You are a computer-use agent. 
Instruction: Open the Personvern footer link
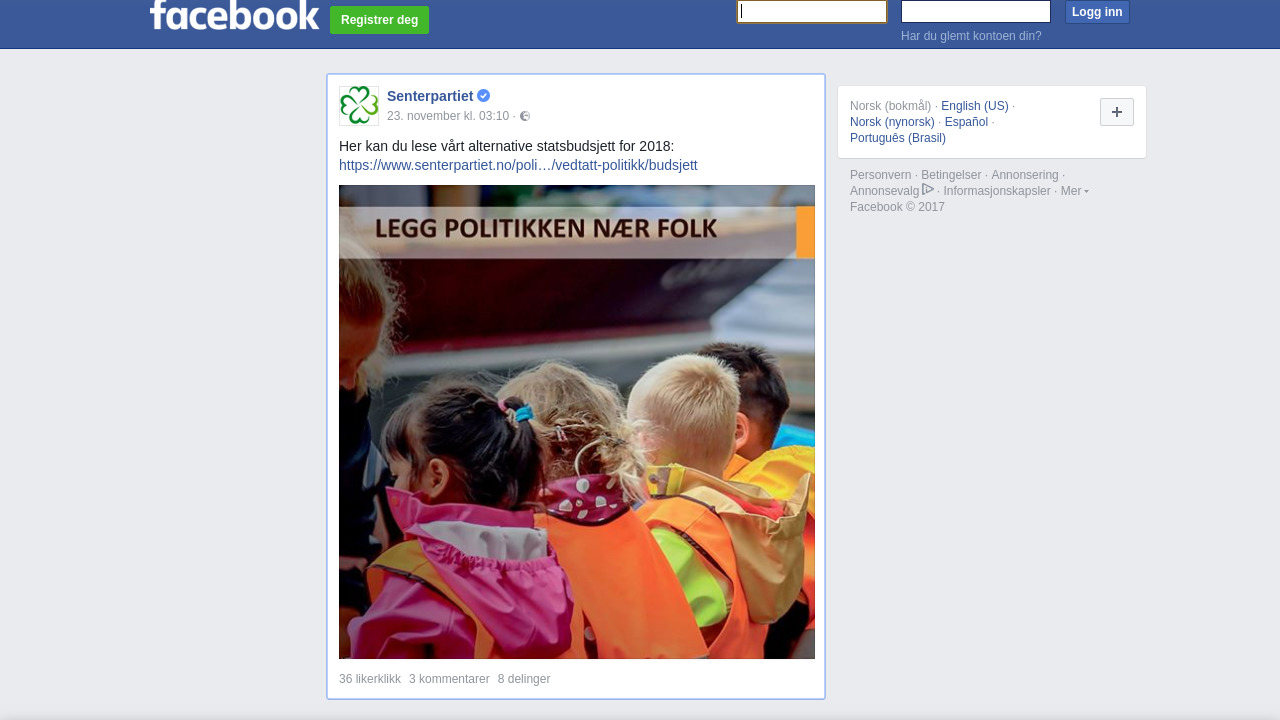881,175
